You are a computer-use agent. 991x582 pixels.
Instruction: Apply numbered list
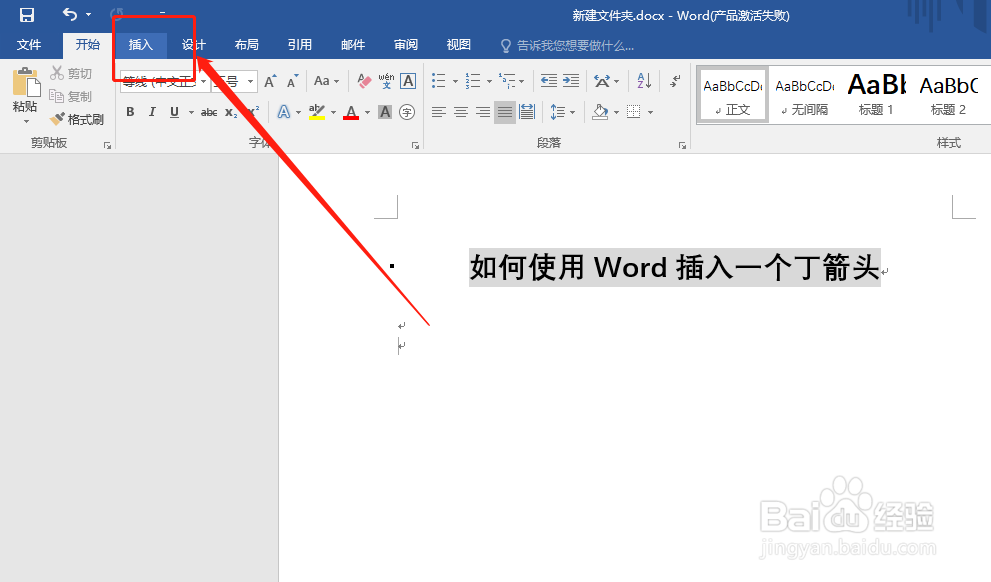point(473,81)
